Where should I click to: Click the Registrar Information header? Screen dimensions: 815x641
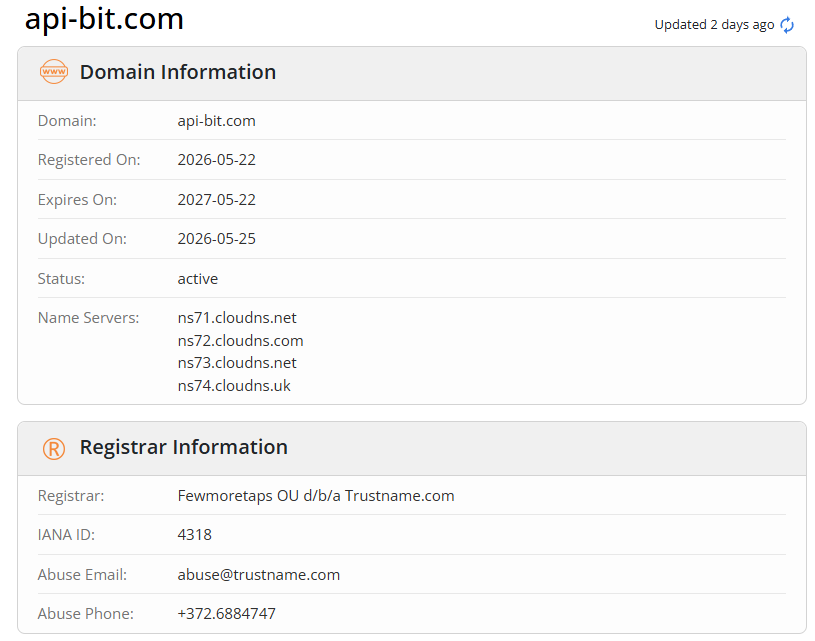click(x=183, y=447)
